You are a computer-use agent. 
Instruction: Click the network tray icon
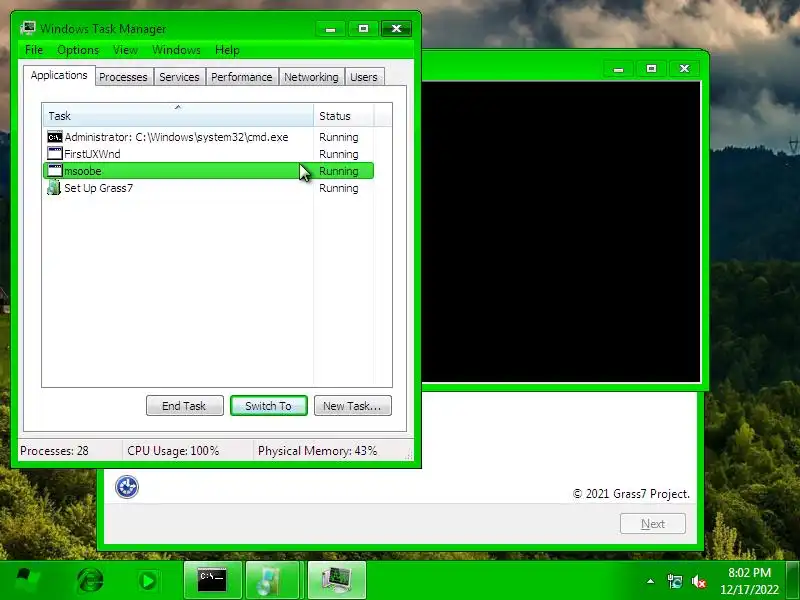[x=674, y=581]
